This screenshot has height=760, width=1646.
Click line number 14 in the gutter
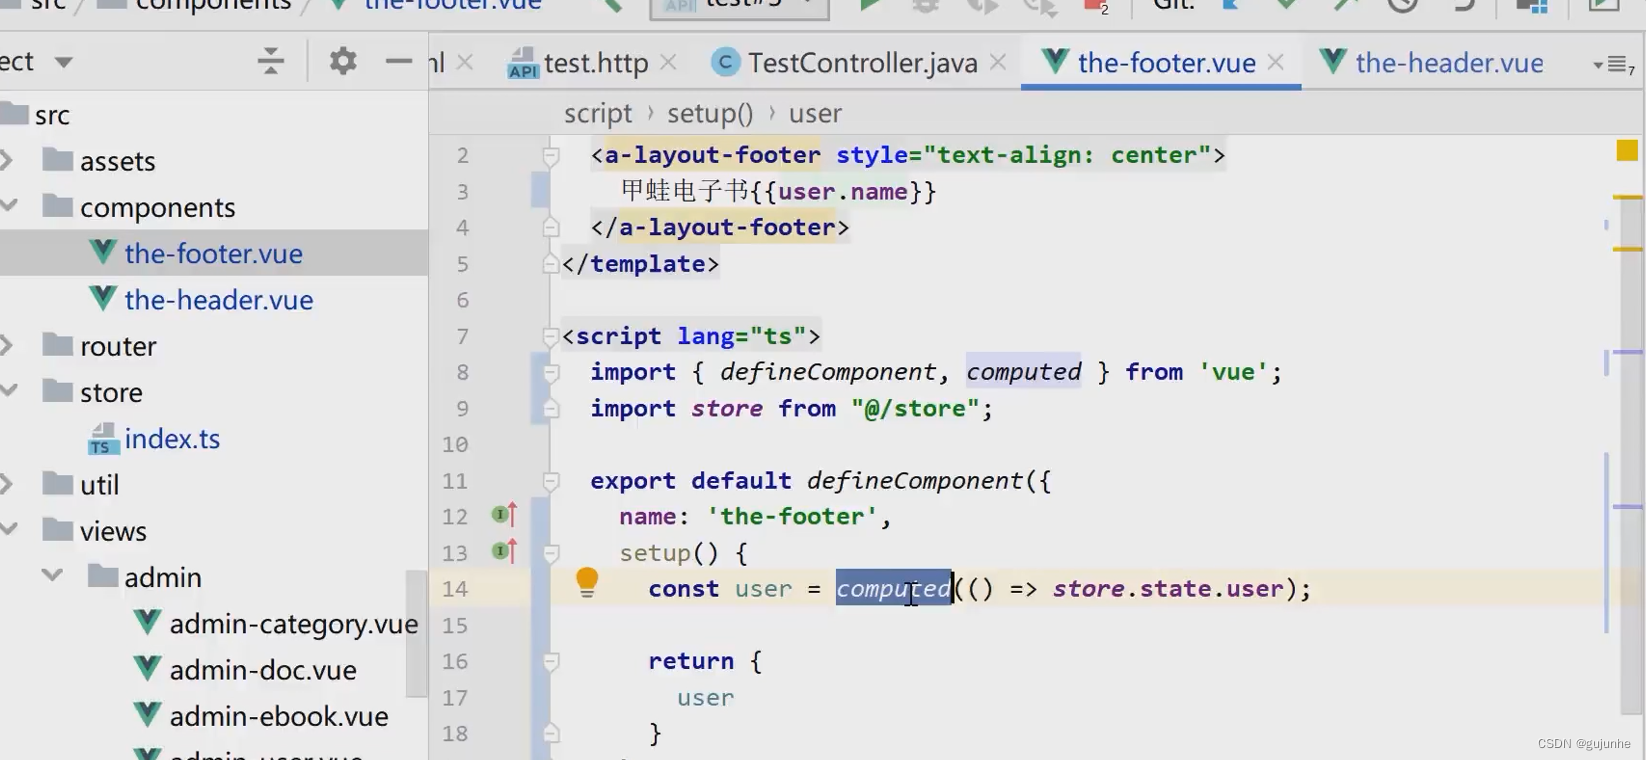click(454, 589)
